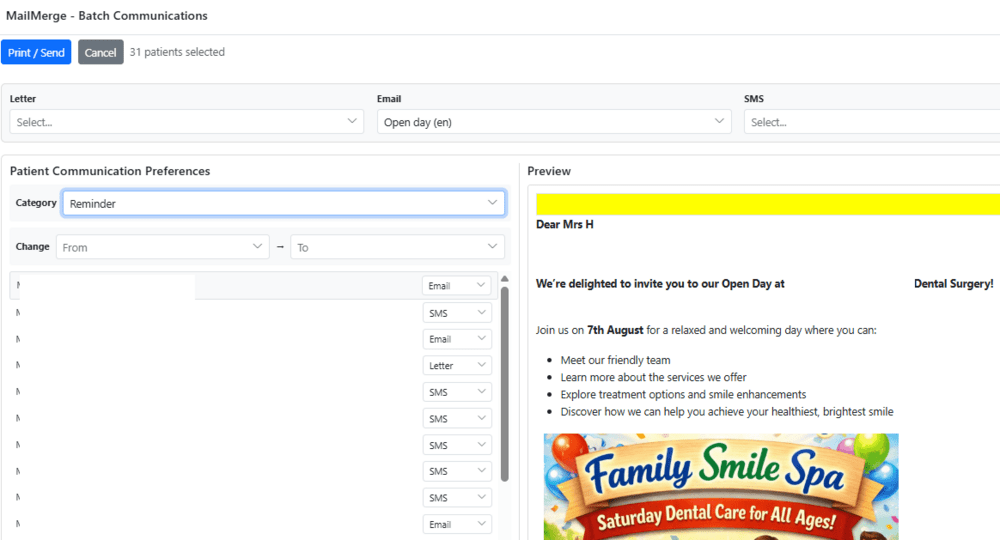The height and width of the screenshot is (540, 1000).
Task: Click the Dear Mrs H greeting text
Action: (564, 224)
